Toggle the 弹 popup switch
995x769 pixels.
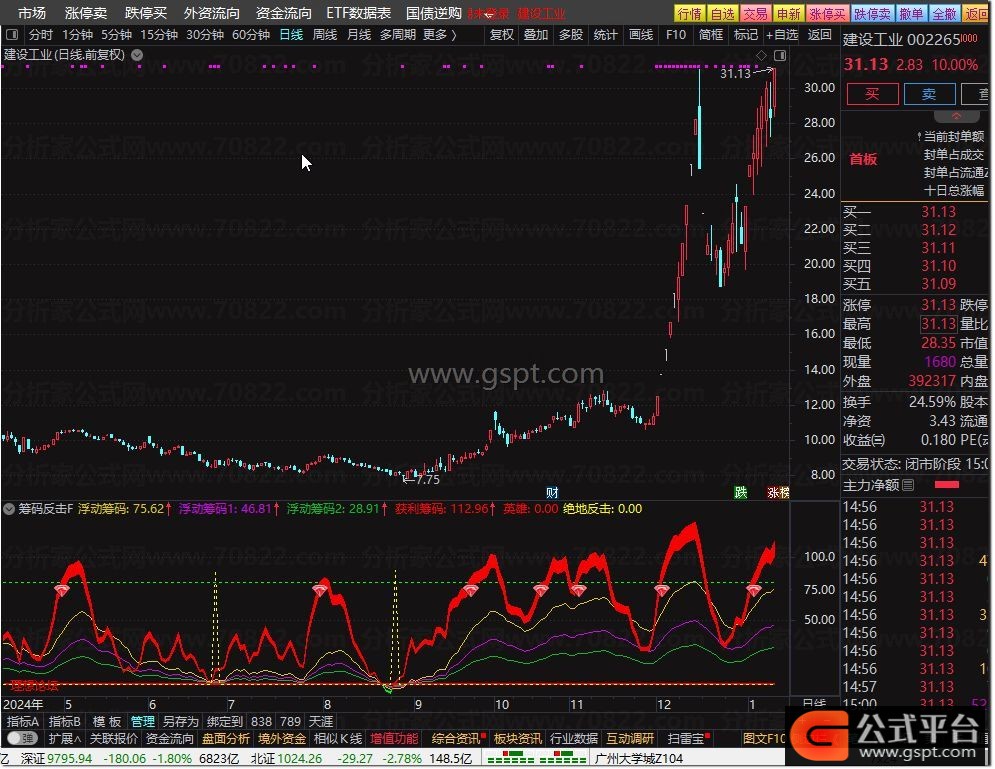point(22,738)
